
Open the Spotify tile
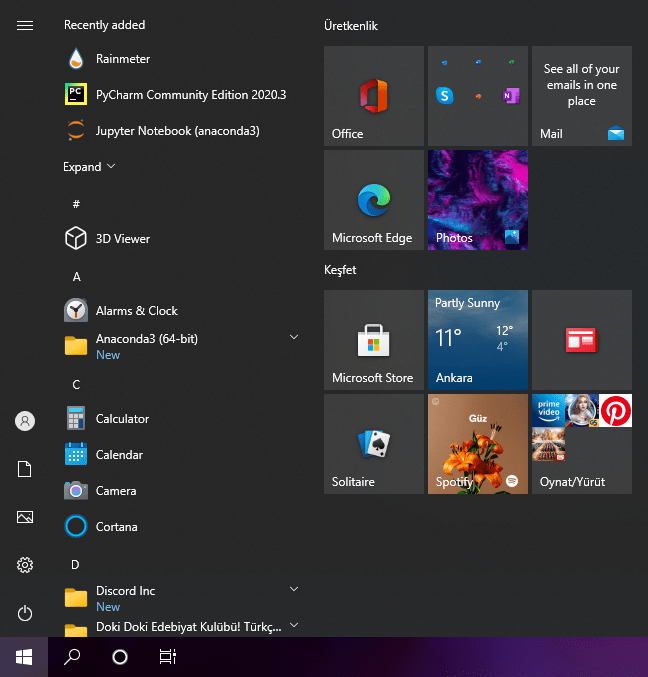478,444
